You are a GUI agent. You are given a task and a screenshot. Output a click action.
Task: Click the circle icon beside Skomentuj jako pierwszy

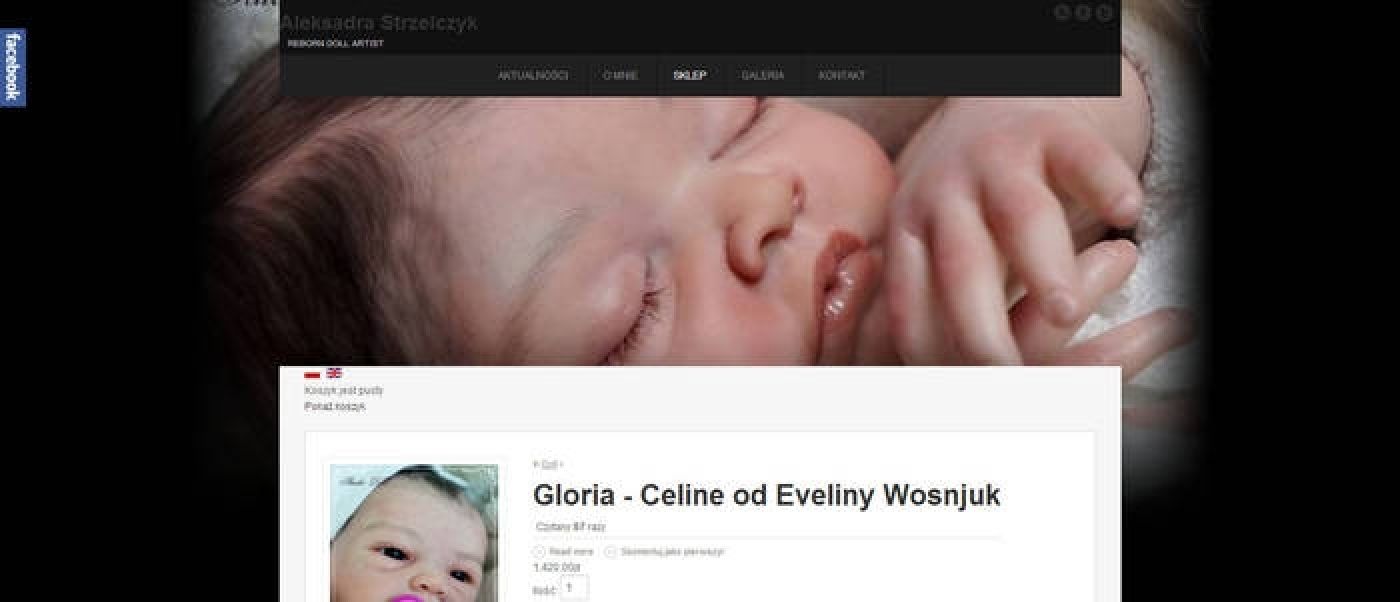[610, 552]
